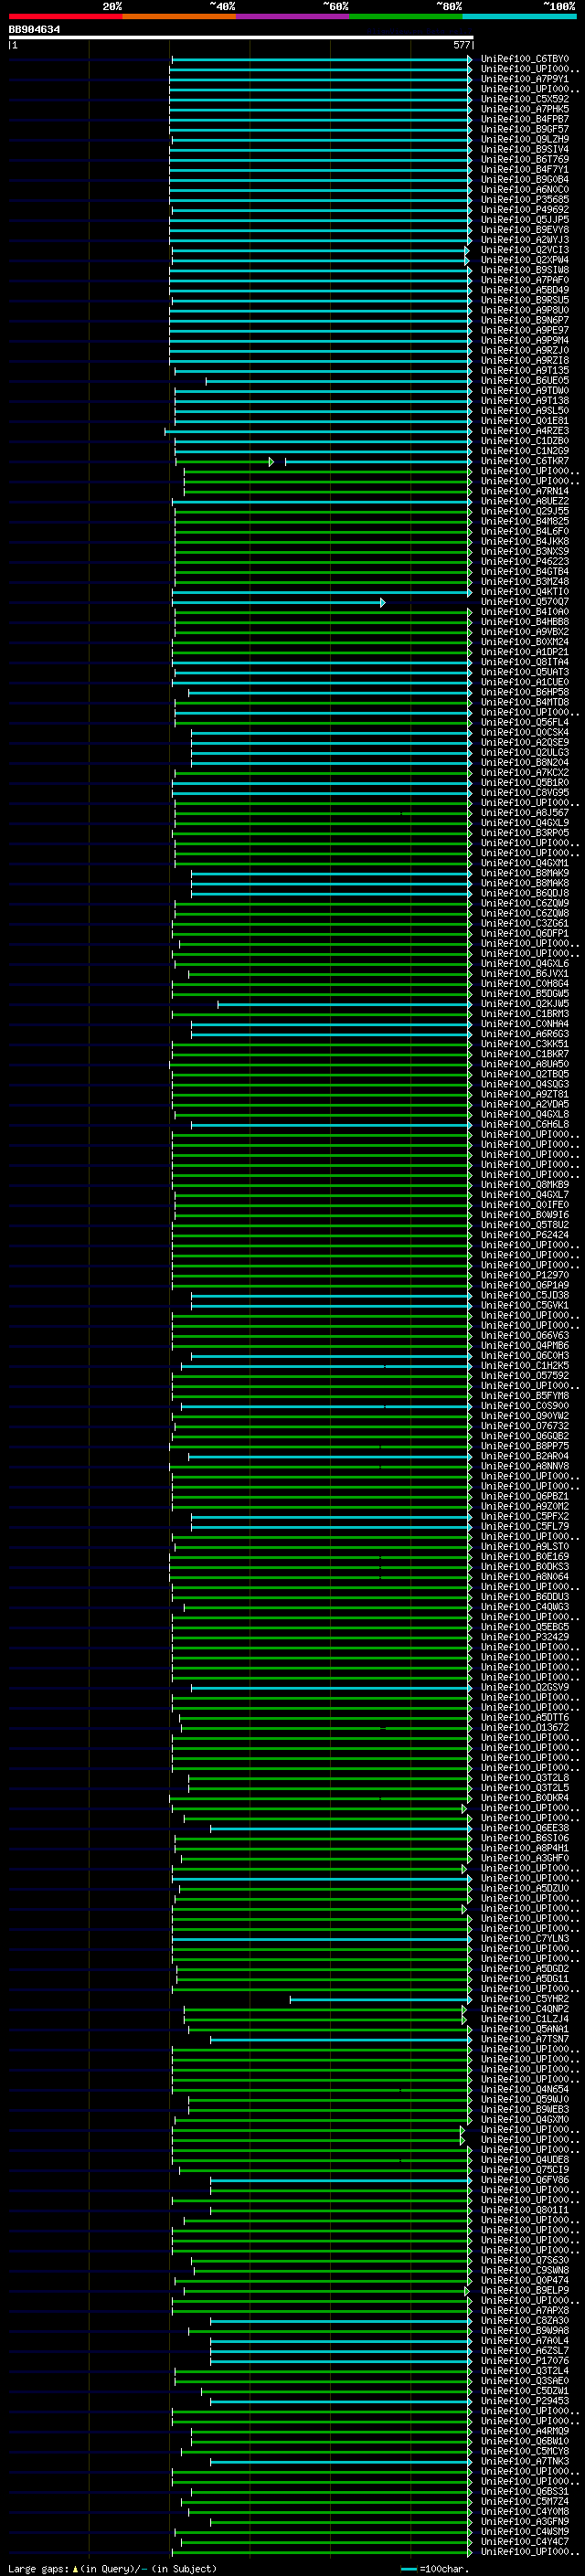This screenshot has width=585, height=2576.
Task: Open hit UniRef100_P35685
Action: (524, 199)
